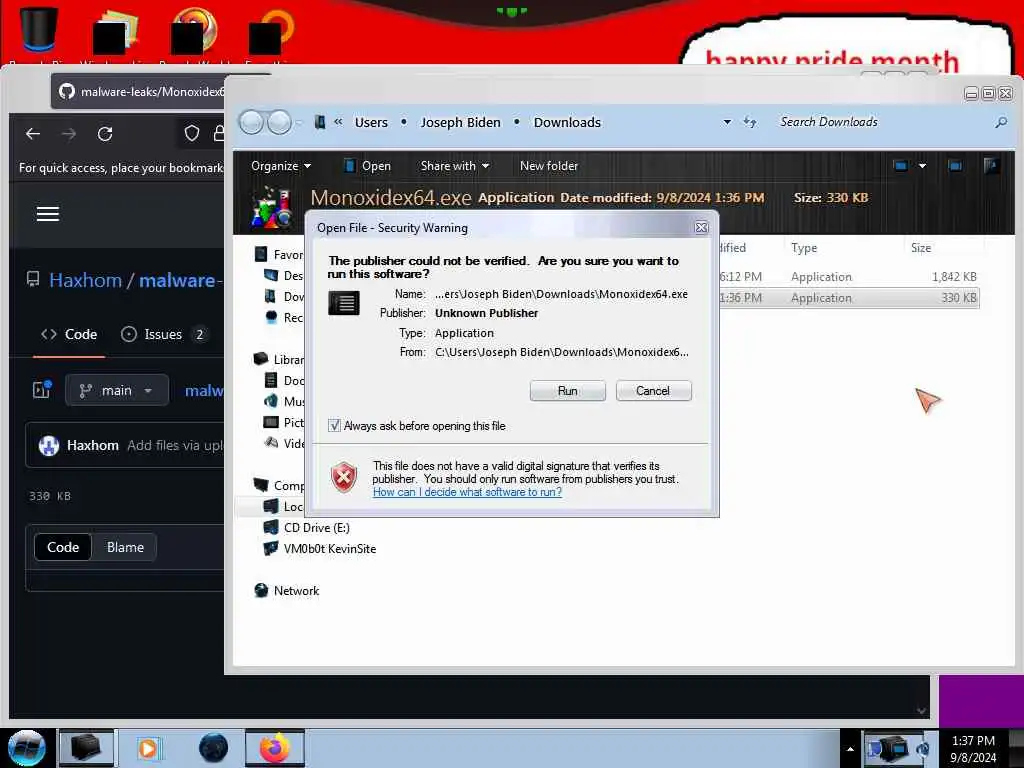Open the main branch dropdown

(x=117, y=391)
